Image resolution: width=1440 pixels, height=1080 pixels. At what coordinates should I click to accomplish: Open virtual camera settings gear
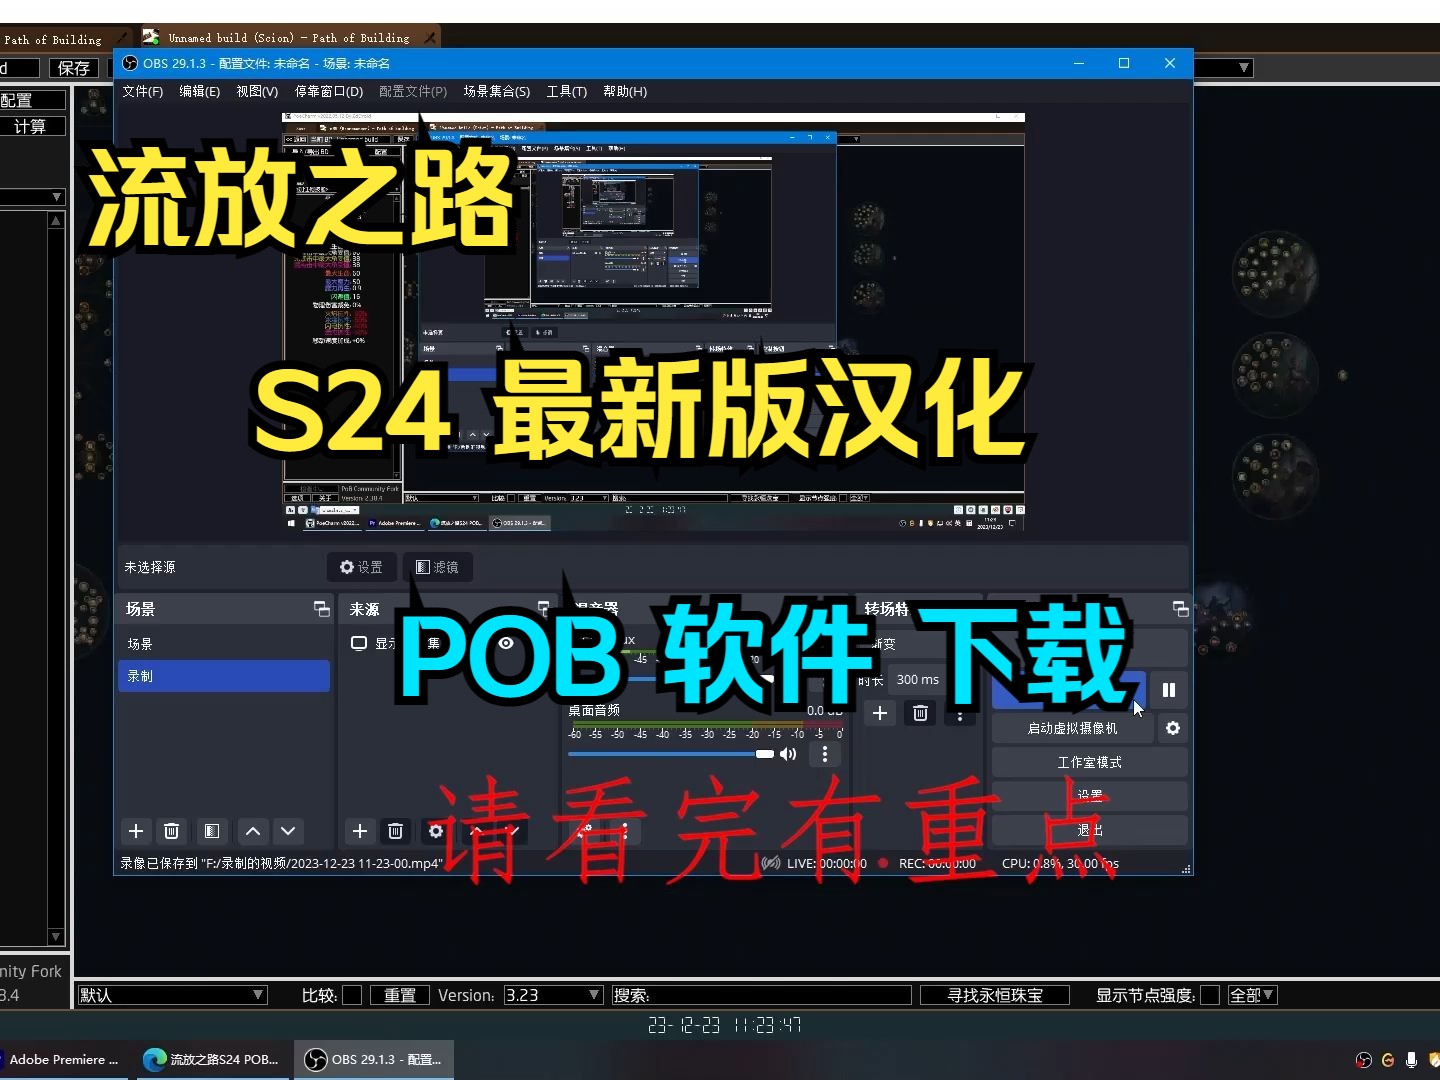[x=1173, y=728]
